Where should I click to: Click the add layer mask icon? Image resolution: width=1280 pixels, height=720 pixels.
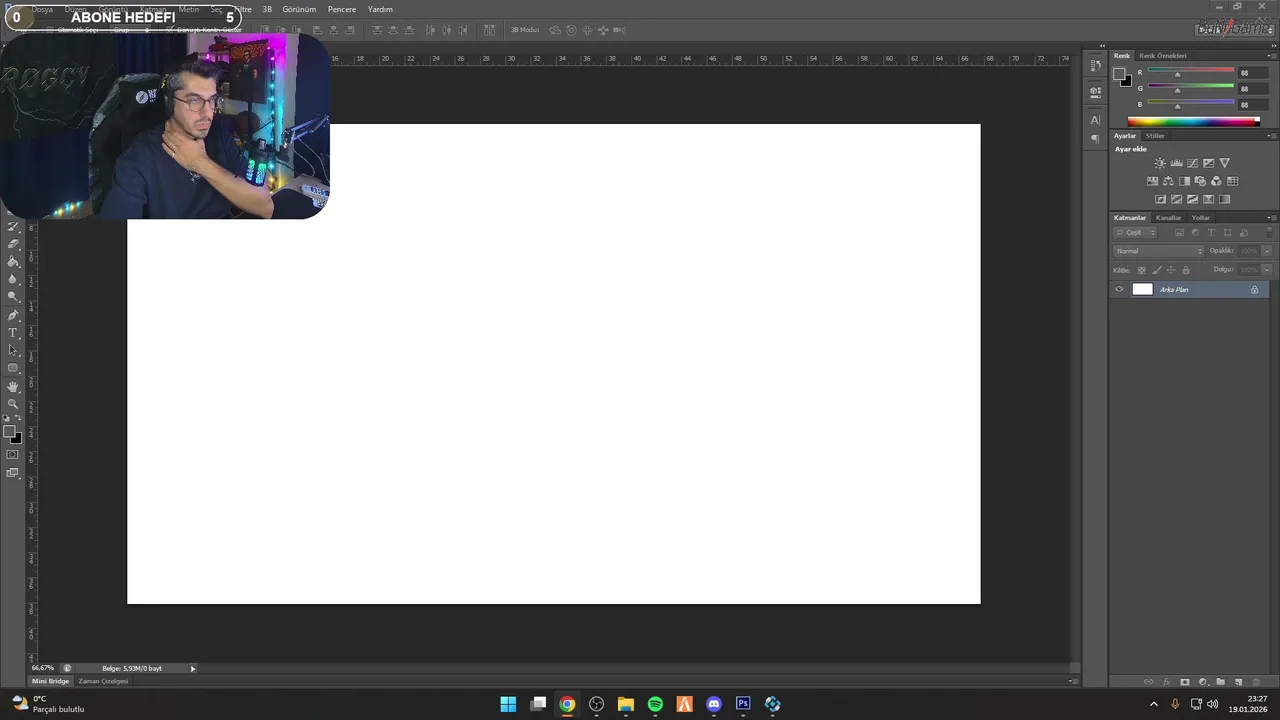(1185, 682)
